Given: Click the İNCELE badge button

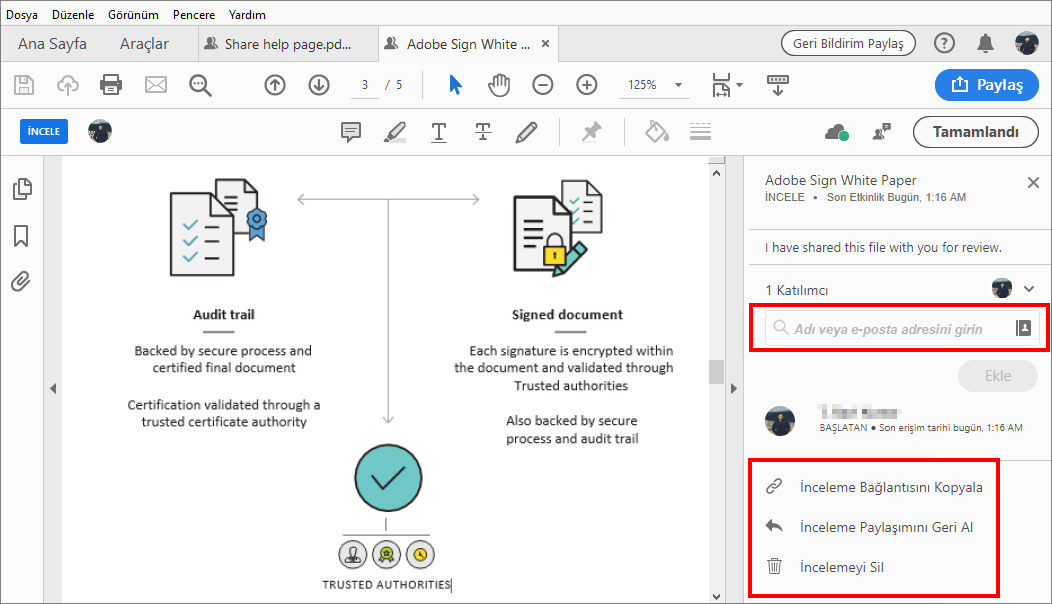Looking at the screenshot, I should pyautogui.click(x=44, y=132).
